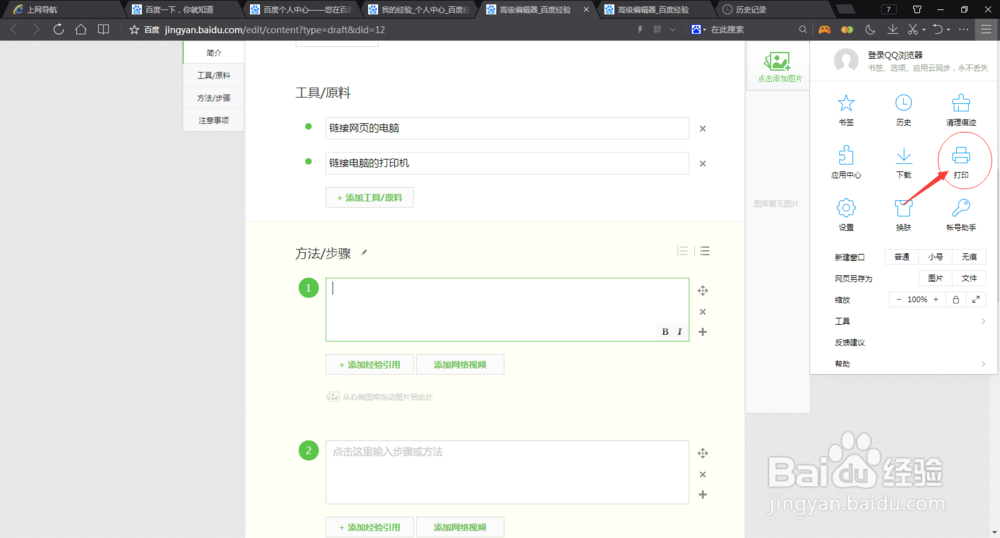This screenshot has width=1000, height=538.
Task: Click 添加网络视频 under step 1
Action: coord(460,365)
